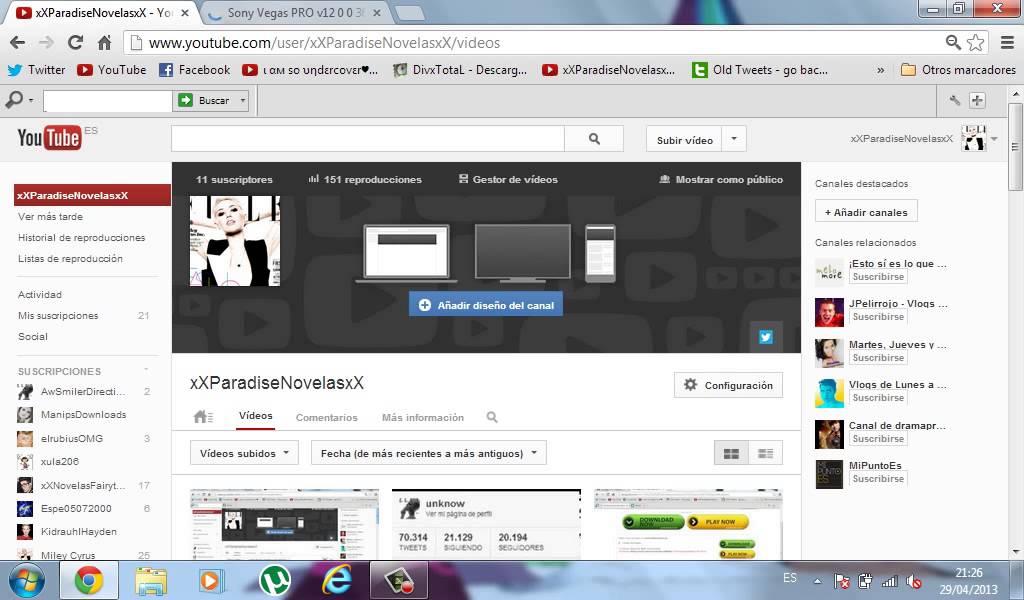Open the dropdown arrow beside Buscar
Viewport: 1024px width, 600px height.
click(243, 101)
